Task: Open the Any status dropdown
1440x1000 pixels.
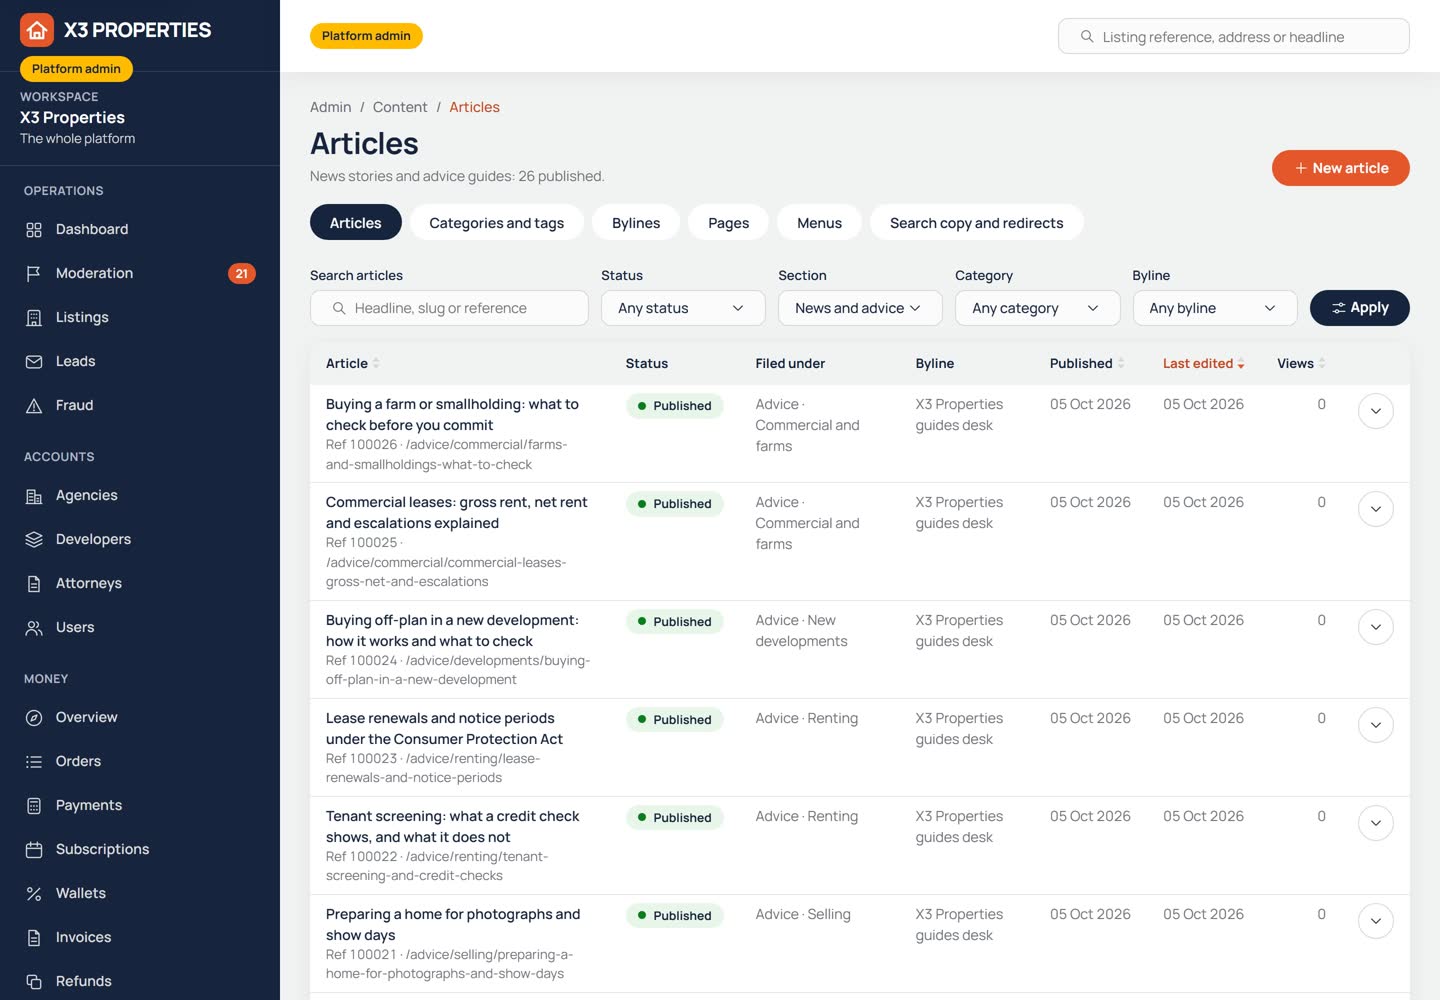Action: 683,308
